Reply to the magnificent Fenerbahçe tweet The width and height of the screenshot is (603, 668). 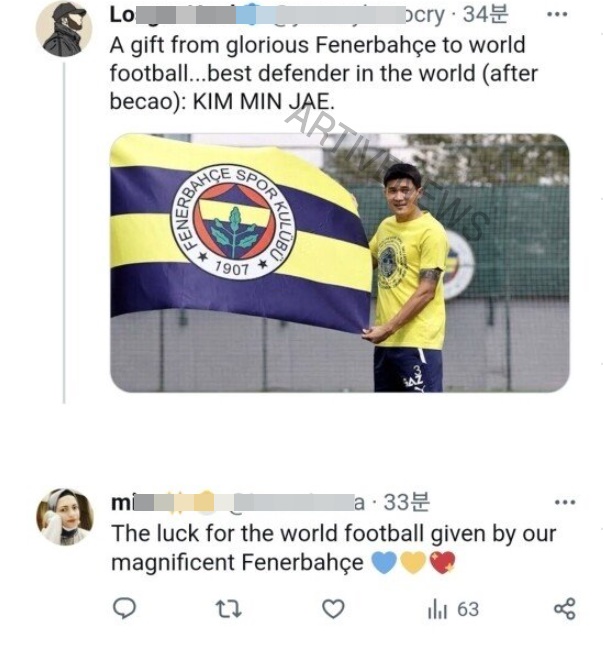[x=125, y=608]
